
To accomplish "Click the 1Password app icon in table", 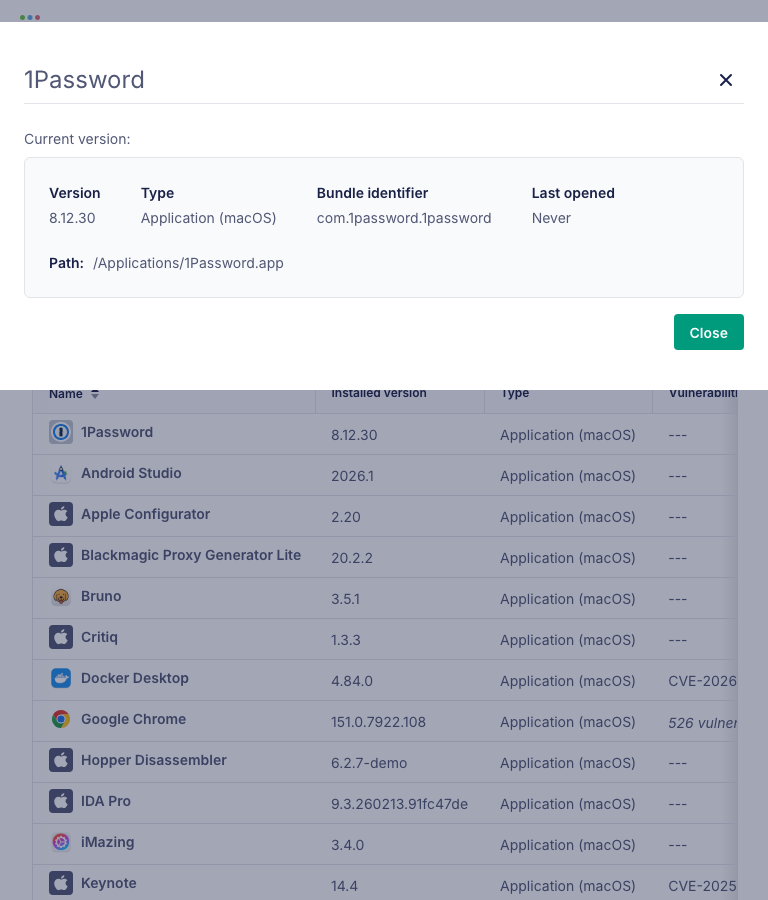I will pos(61,432).
